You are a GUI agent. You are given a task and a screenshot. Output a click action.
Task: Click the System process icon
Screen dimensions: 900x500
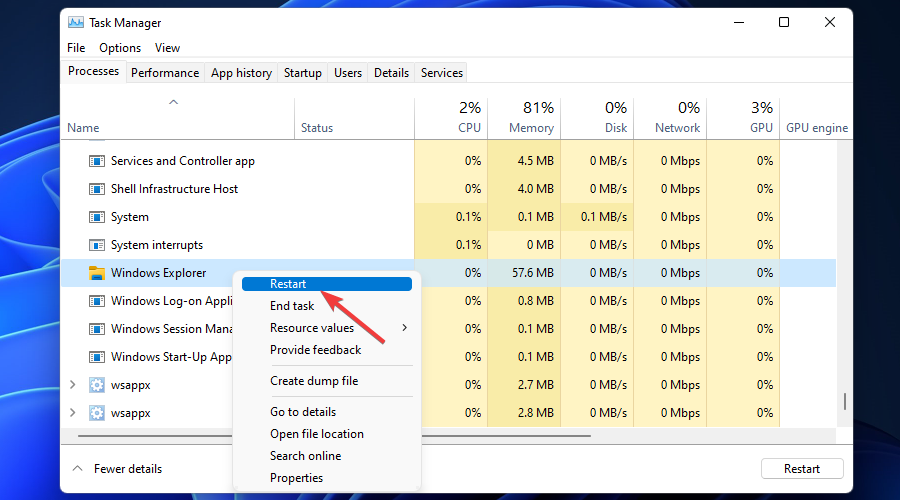(x=96, y=217)
